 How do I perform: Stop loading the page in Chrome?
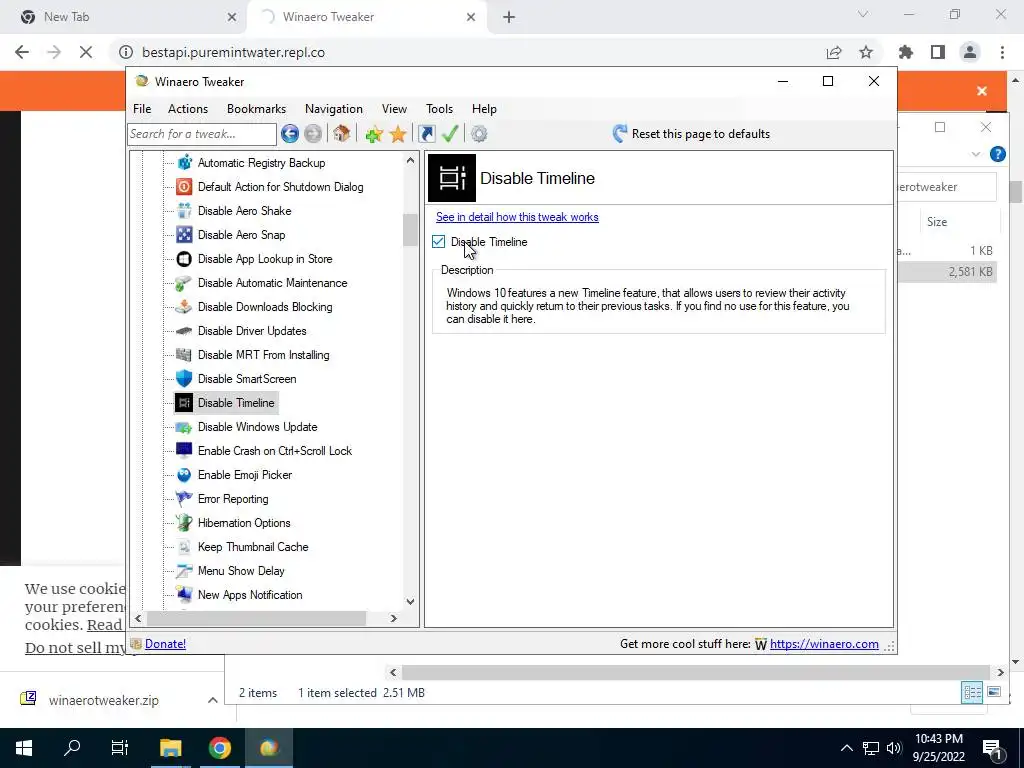coord(86,52)
